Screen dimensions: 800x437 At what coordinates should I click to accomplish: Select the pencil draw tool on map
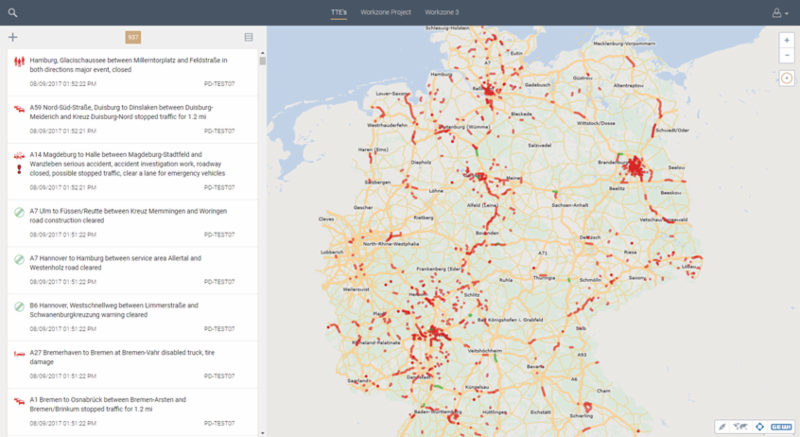[722, 426]
